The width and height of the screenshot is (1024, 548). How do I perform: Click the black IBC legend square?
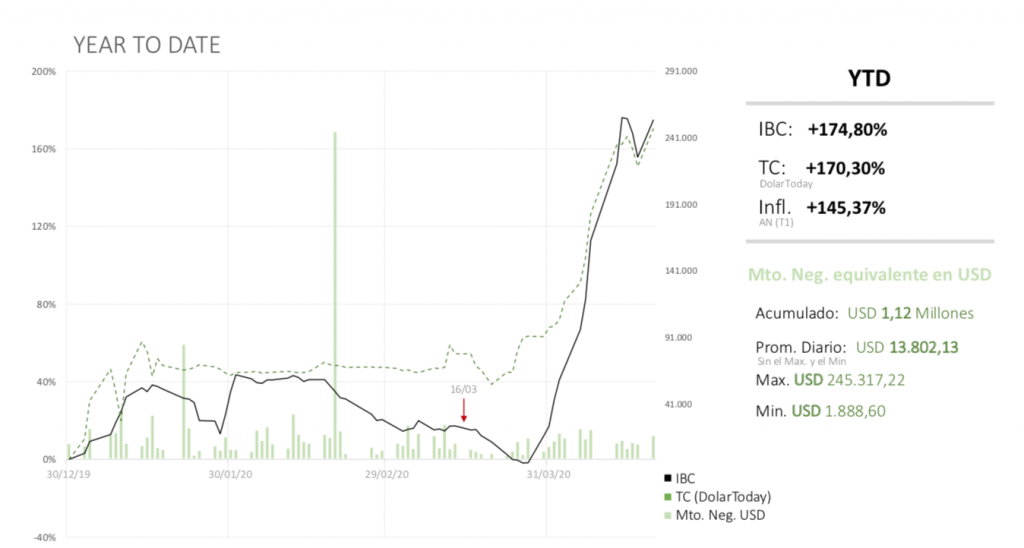[x=667, y=479]
